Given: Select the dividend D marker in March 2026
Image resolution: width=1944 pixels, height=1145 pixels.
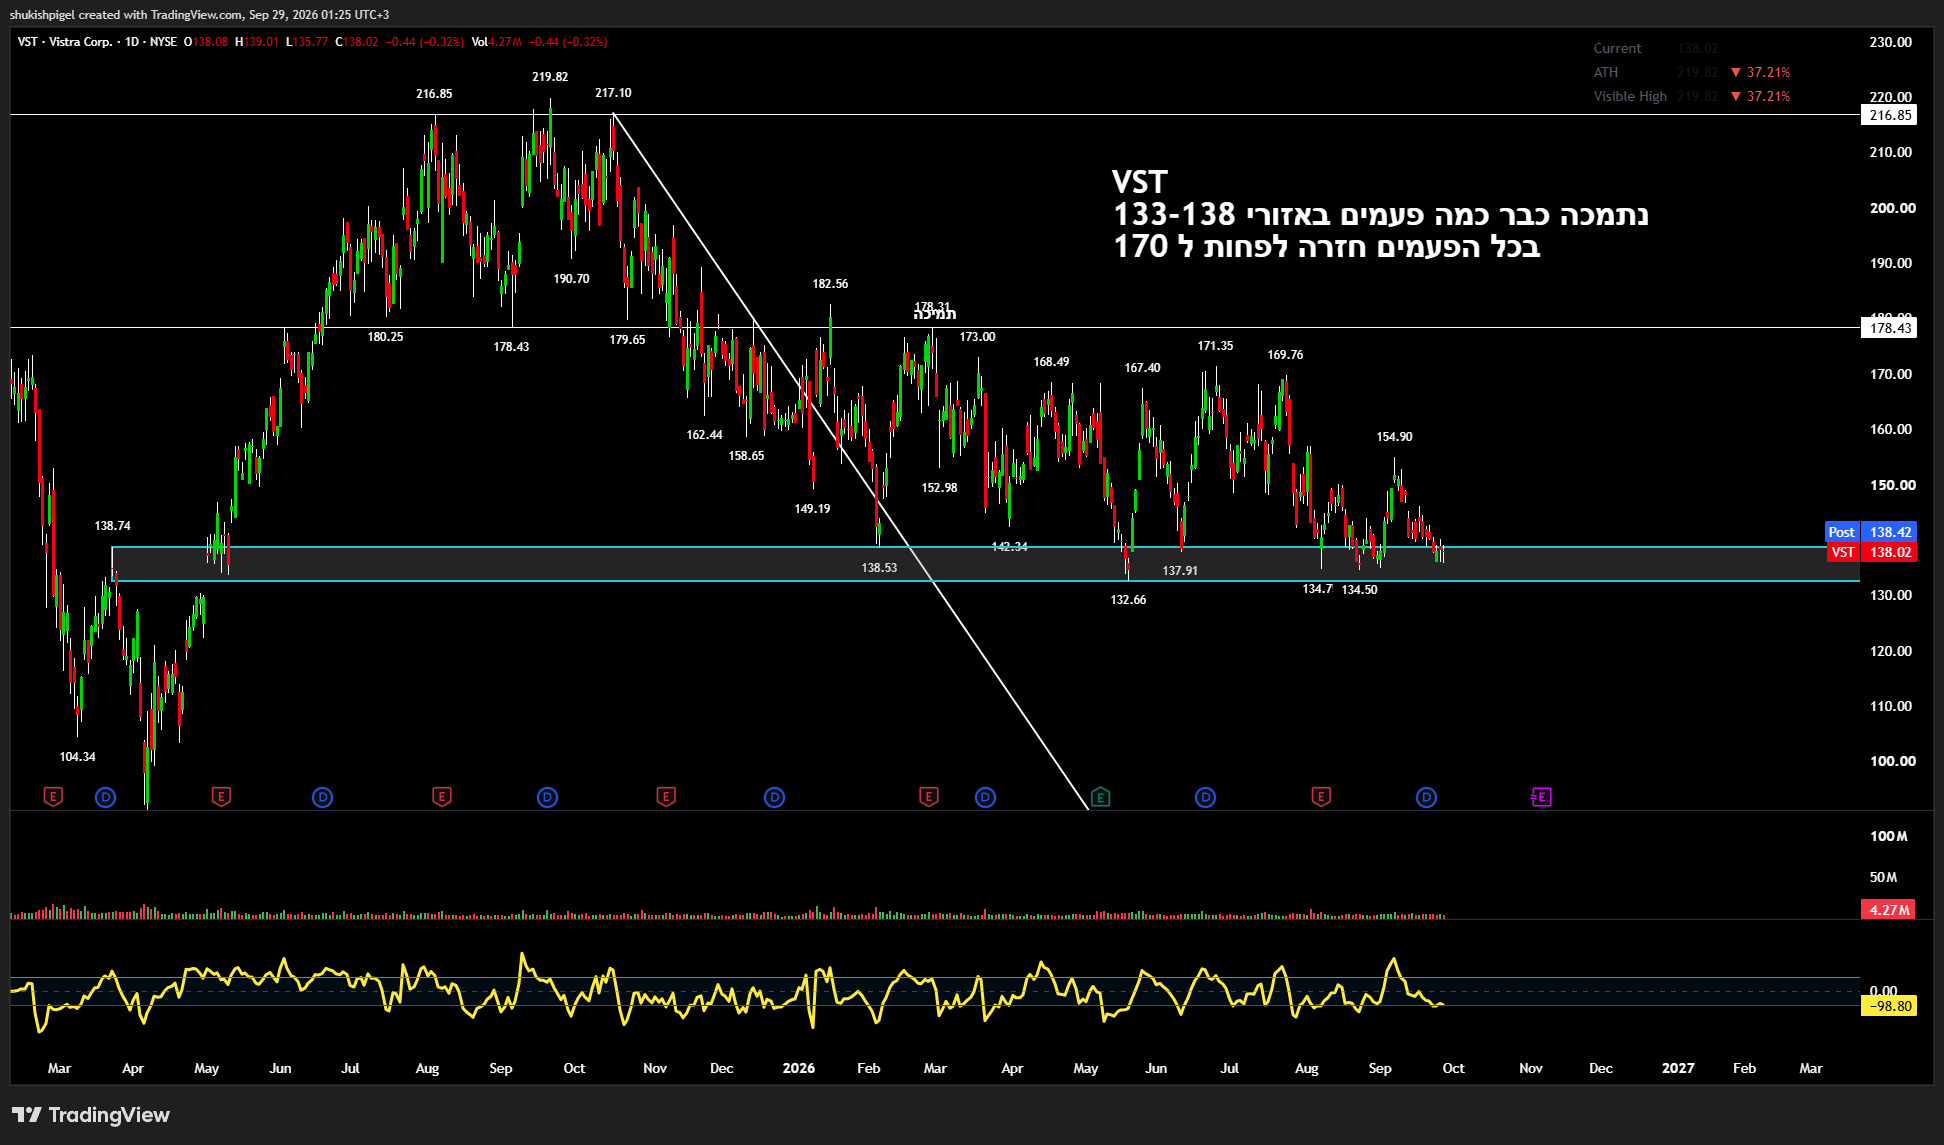Looking at the screenshot, I should coord(985,797).
